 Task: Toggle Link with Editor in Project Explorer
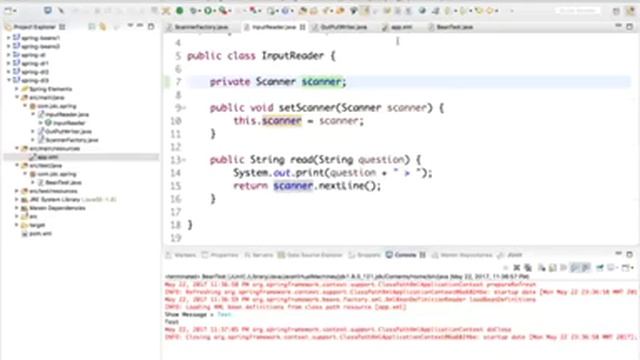103,27
